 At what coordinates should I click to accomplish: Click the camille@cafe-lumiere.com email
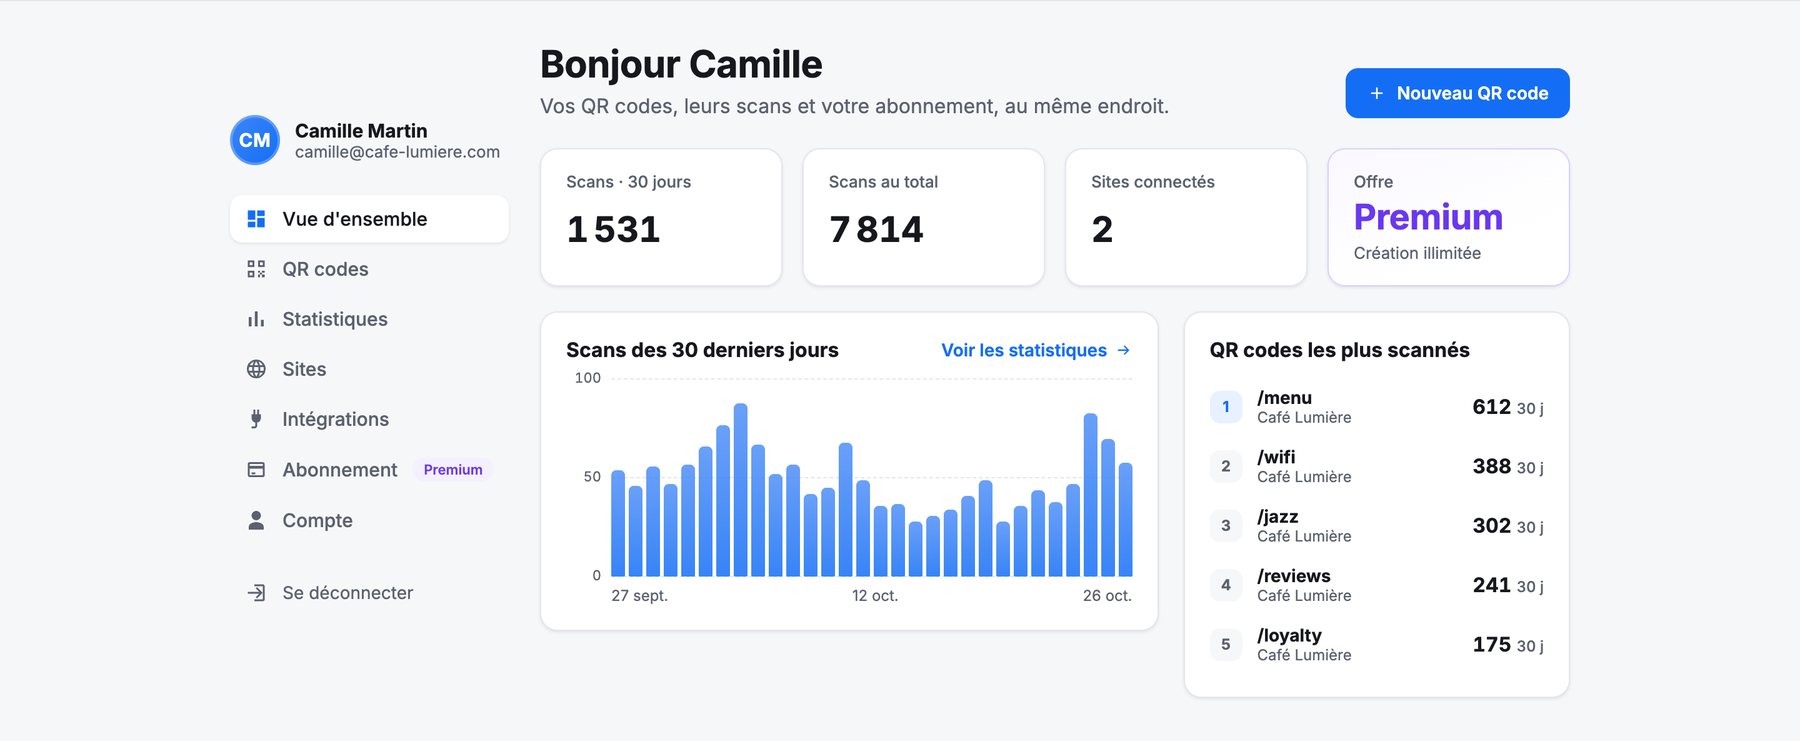[x=397, y=152]
